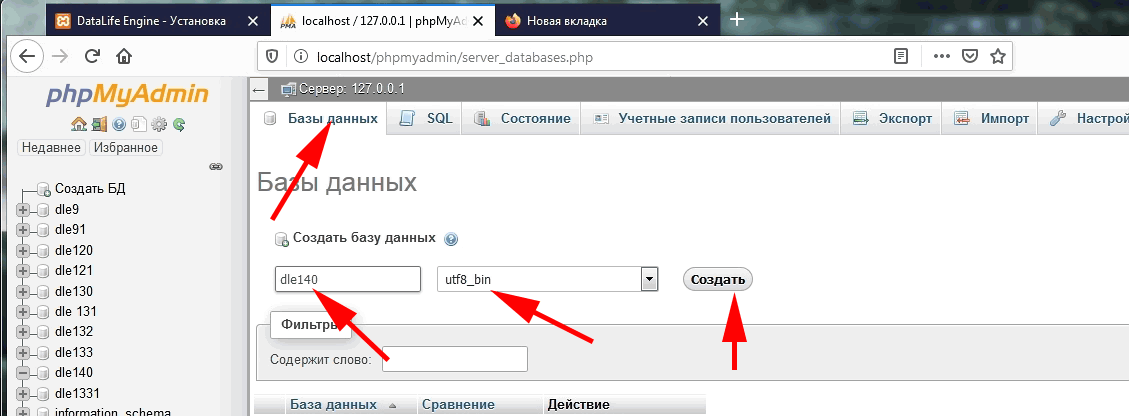Click the dle9 database icon in tree
The width and height of the screenshot is (1129, 416).
[42, 210]
